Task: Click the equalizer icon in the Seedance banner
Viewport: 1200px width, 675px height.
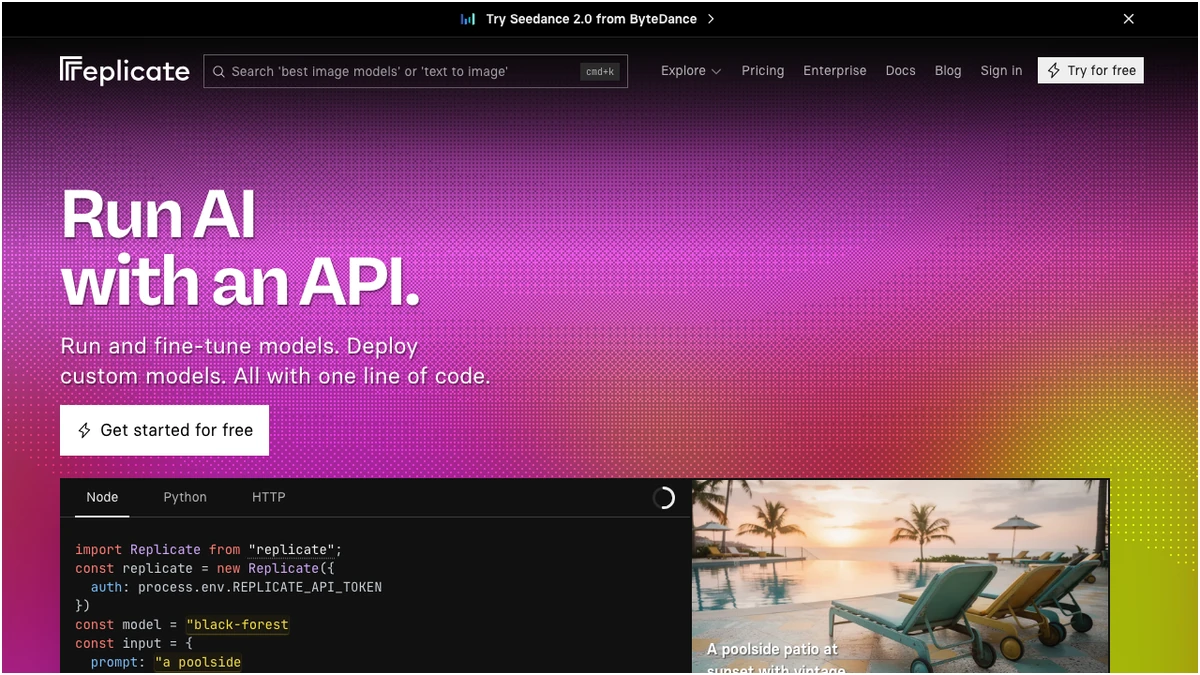Action: 468,19
